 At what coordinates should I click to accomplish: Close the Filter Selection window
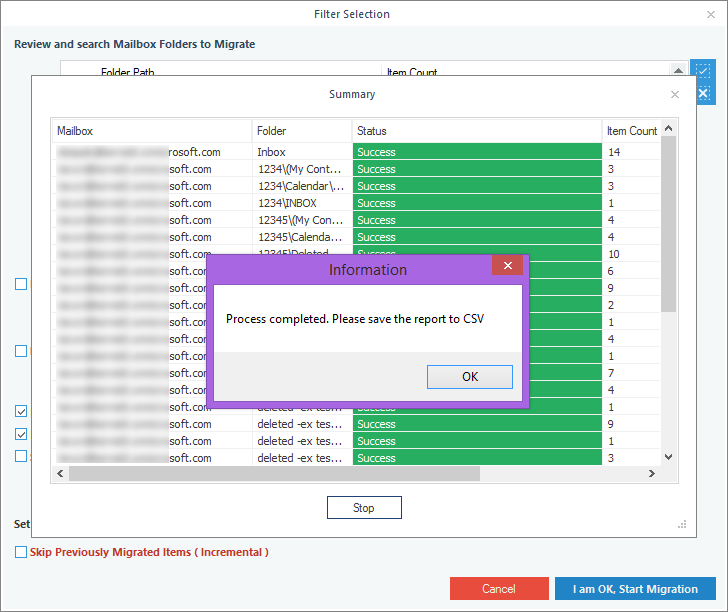pos(711,15)
